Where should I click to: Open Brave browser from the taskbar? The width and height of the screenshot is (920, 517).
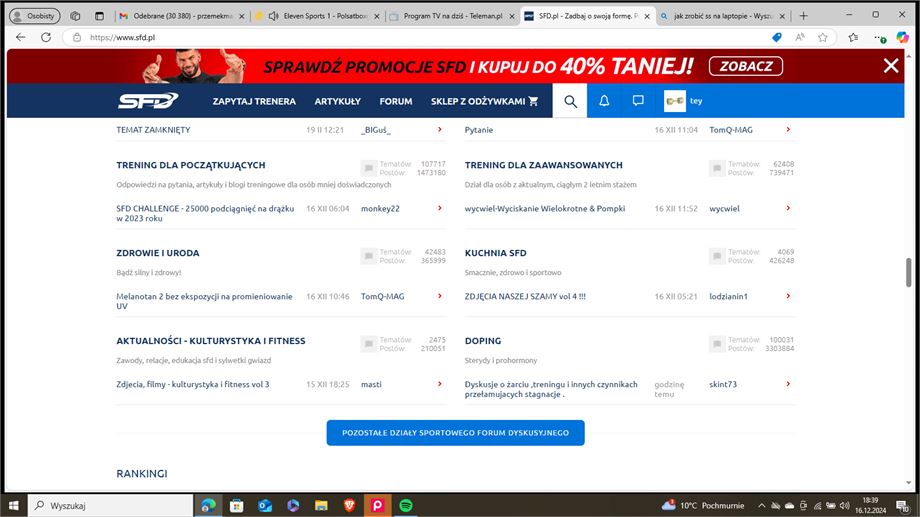349,505
